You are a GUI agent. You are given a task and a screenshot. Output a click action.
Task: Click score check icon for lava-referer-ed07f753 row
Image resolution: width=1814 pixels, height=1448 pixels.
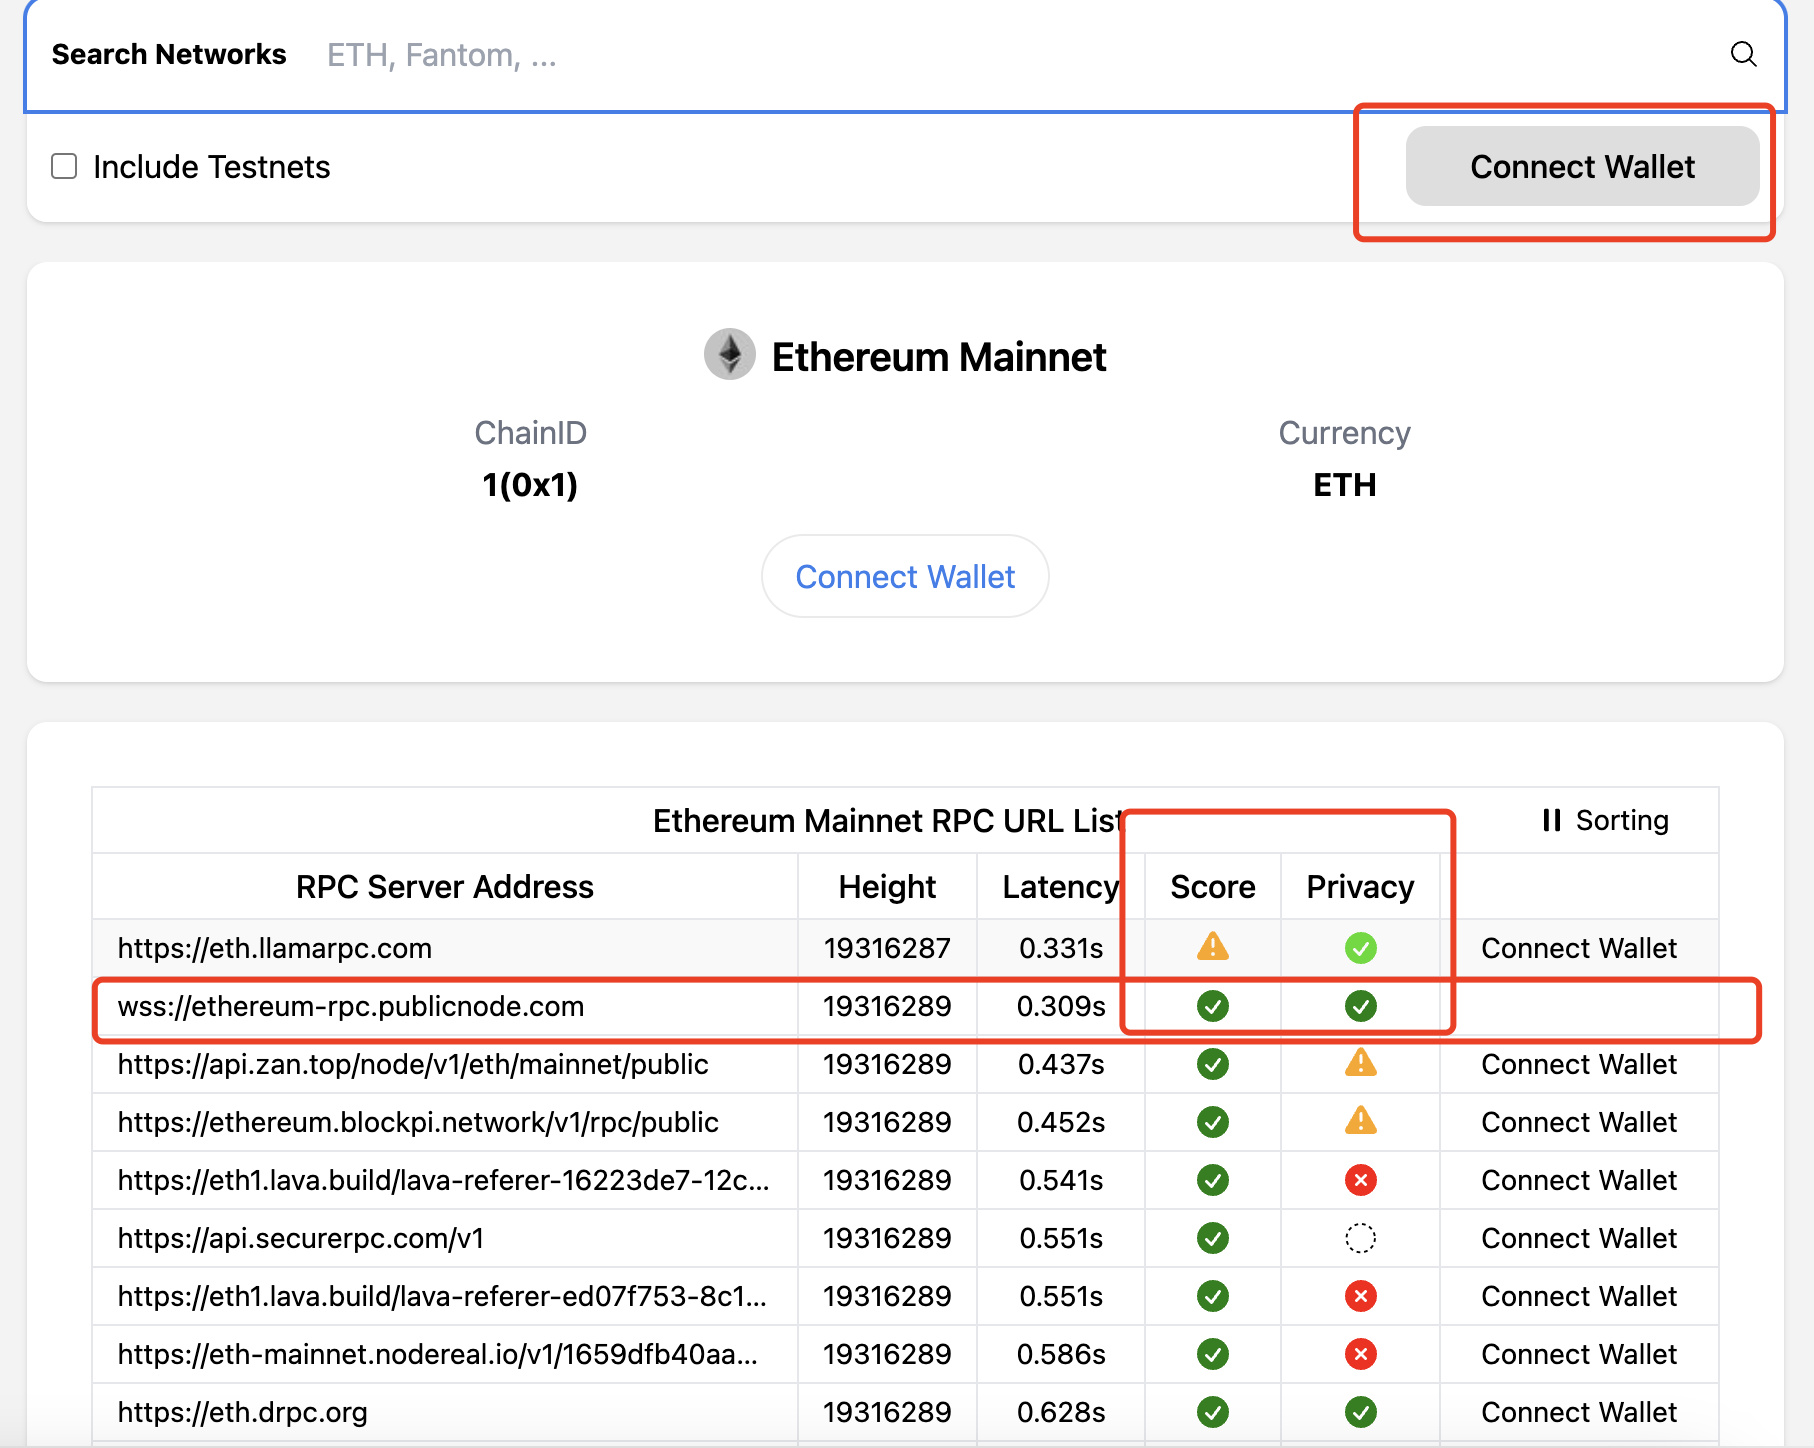pyautogui.click(x=1213, y=1296)
